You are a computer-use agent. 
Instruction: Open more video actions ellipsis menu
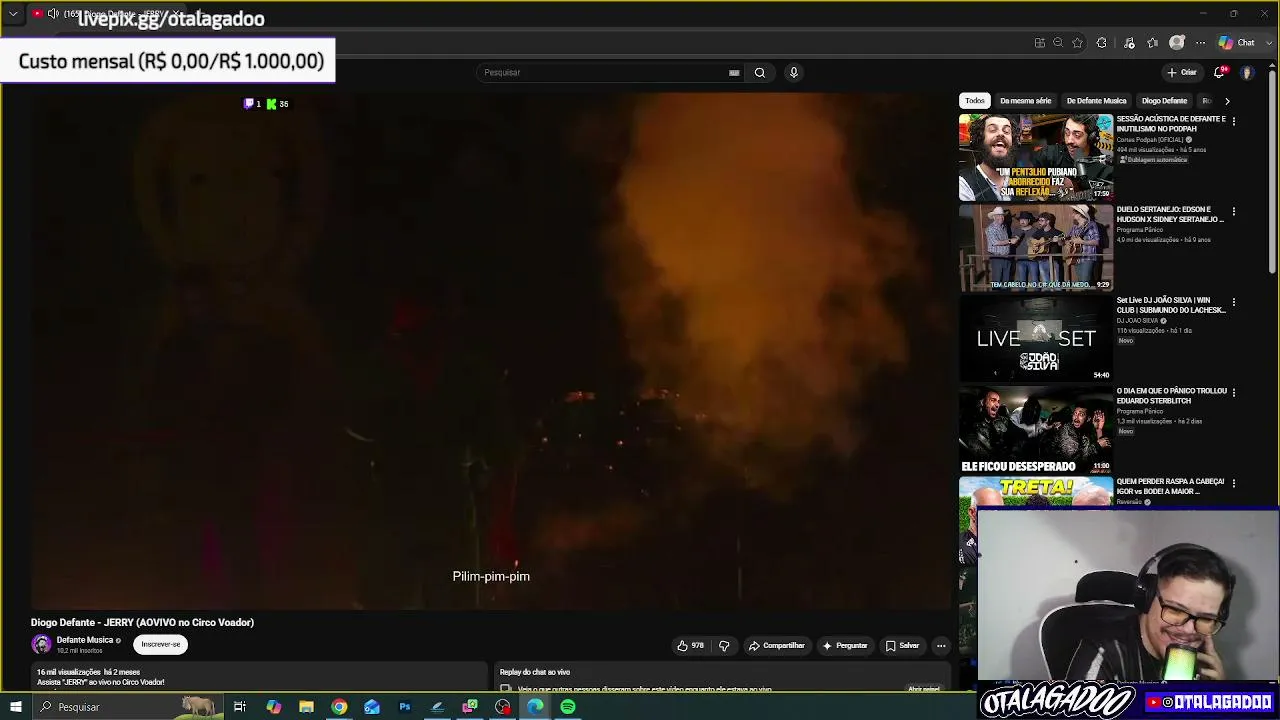point(941,646)
